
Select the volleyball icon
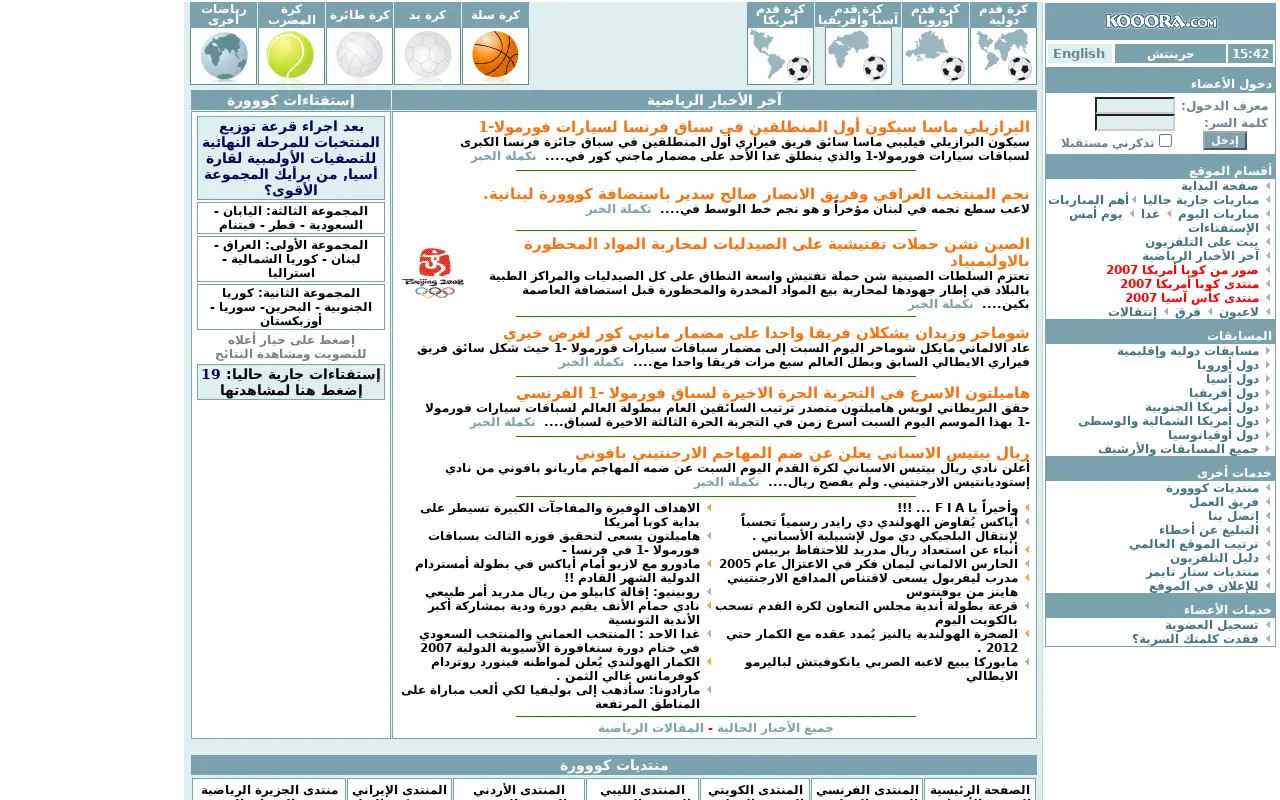(359, 56)
